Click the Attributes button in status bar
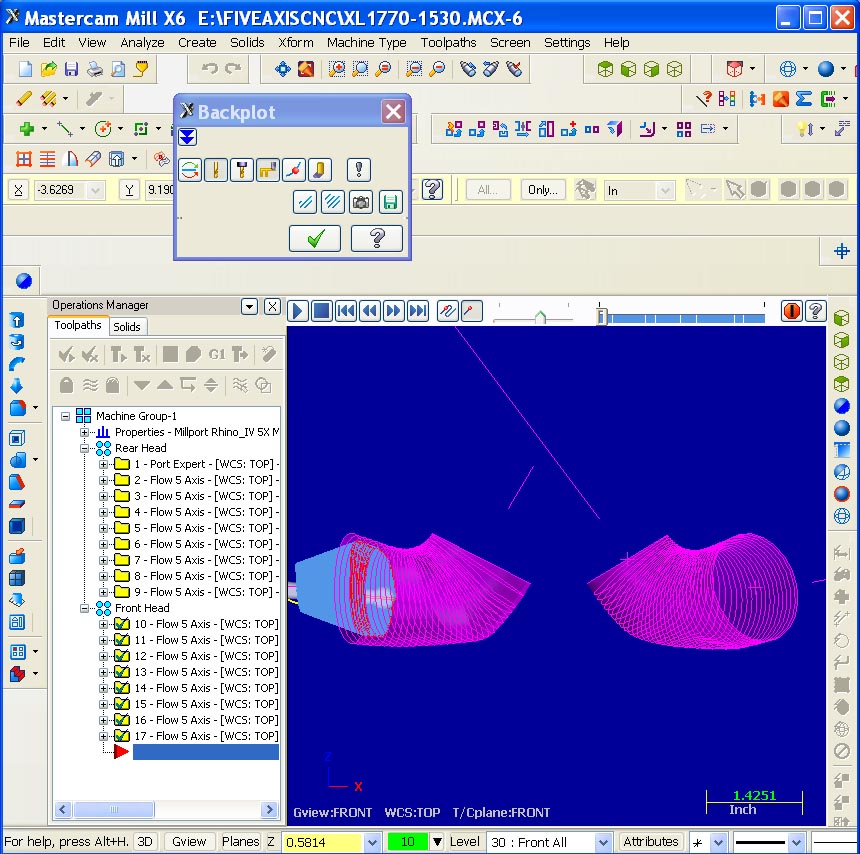The width and height of the screenshot is (860, 854). tap(650, 842)
